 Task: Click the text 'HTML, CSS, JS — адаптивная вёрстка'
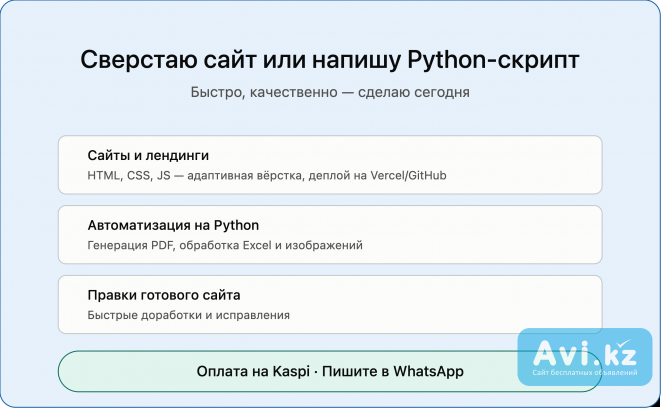pyautogui.click(x=194, y=176)
